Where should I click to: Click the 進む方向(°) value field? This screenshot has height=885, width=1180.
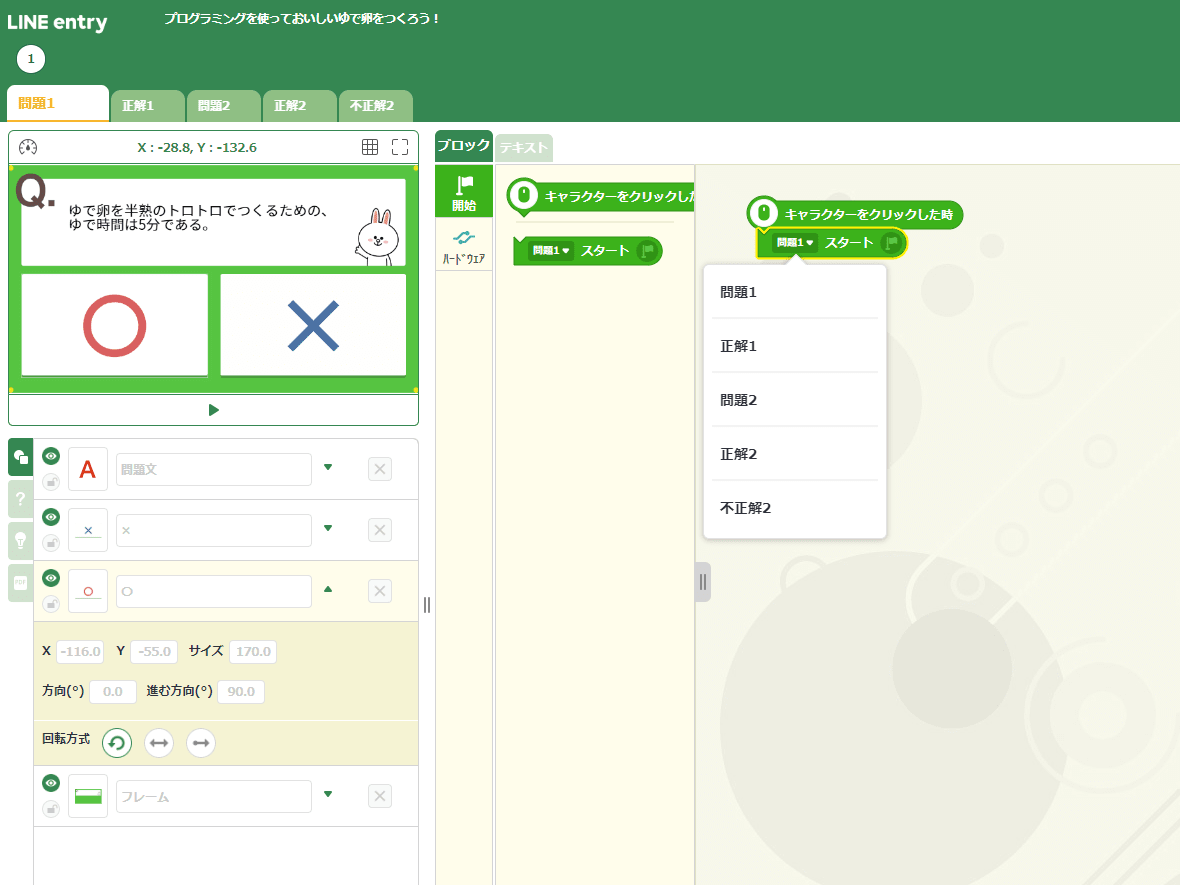241,692
